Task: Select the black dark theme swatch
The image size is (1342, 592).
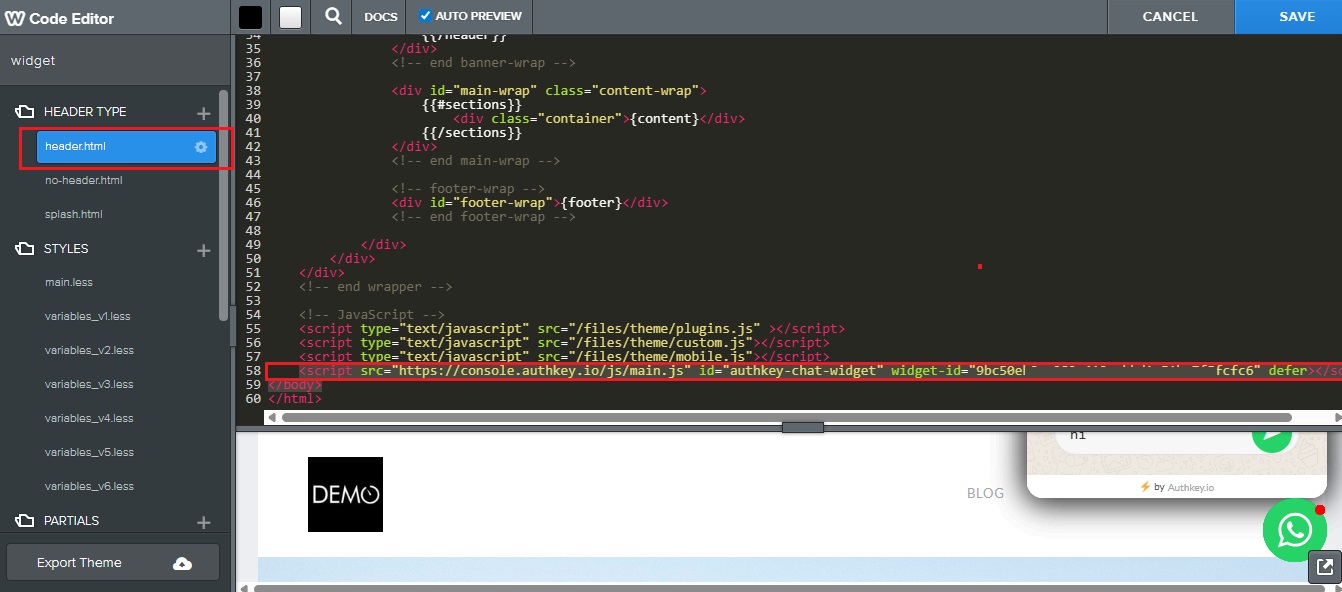Action: point(250,17)
